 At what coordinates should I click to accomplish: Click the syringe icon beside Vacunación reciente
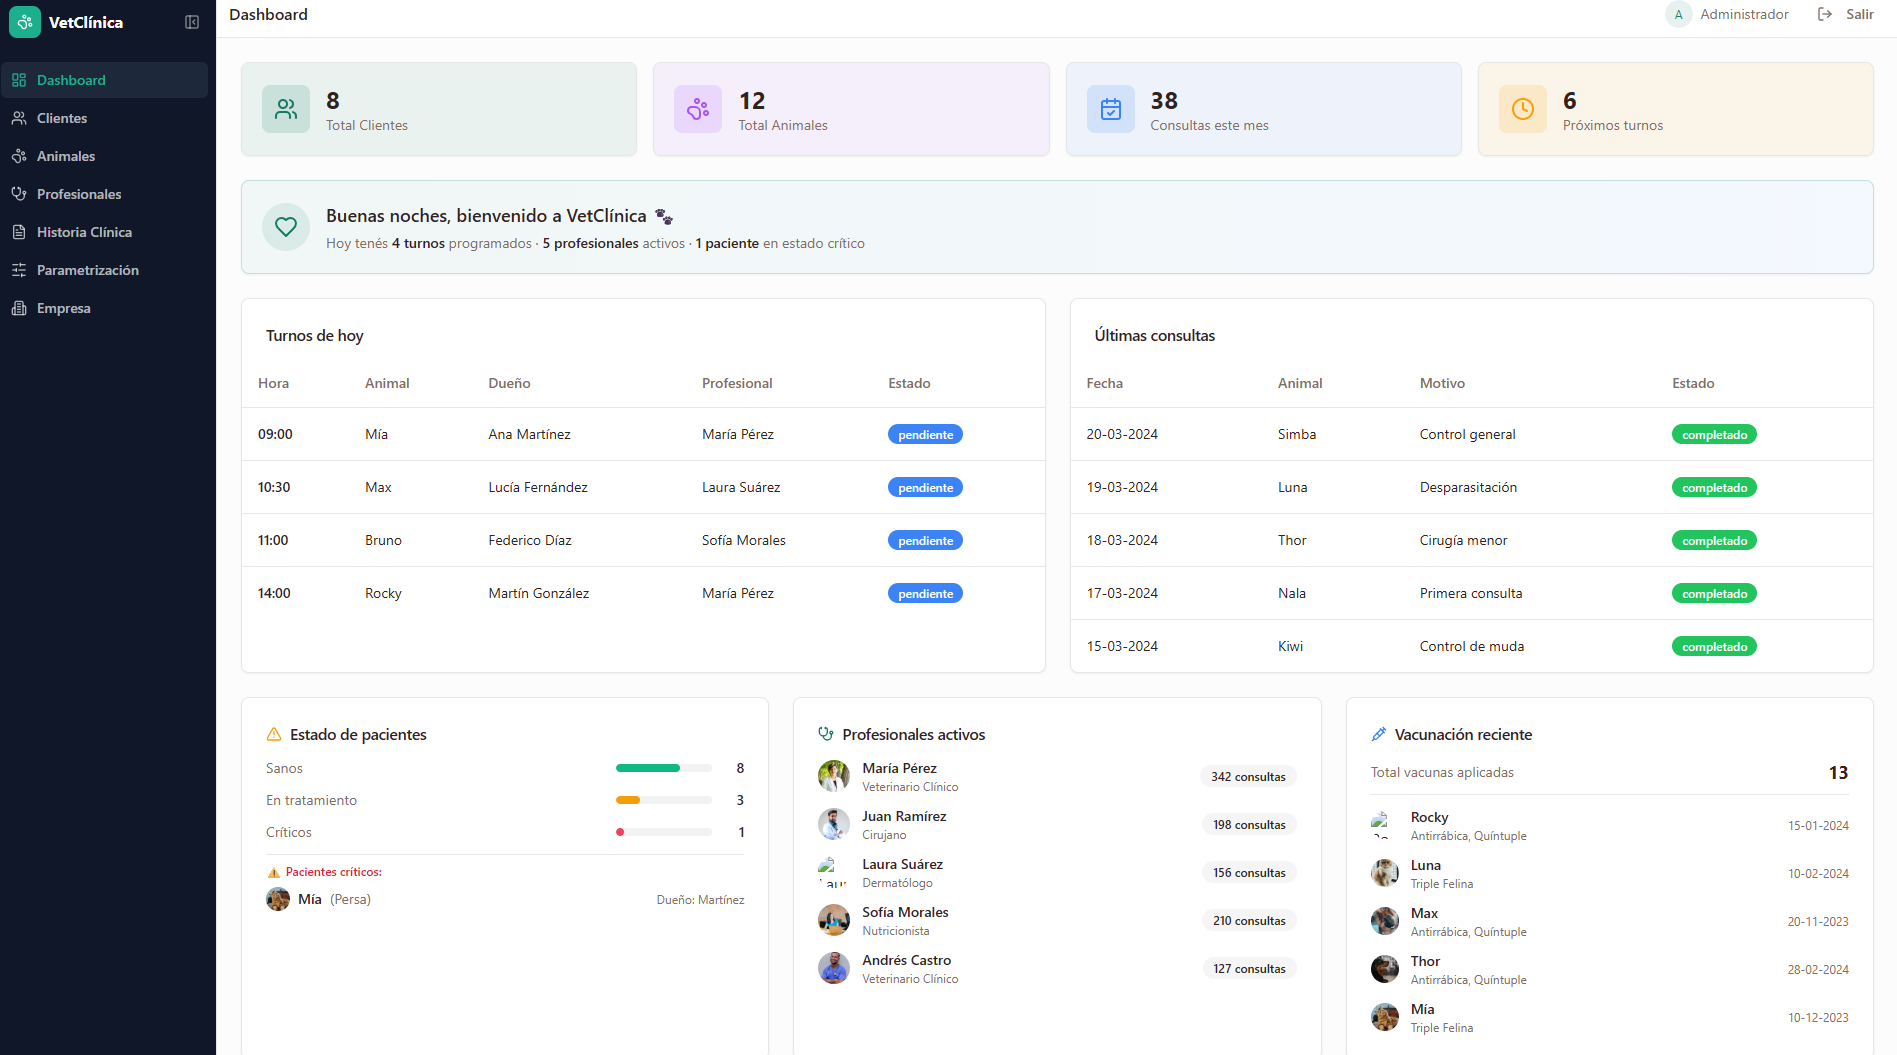point(1379,734)
